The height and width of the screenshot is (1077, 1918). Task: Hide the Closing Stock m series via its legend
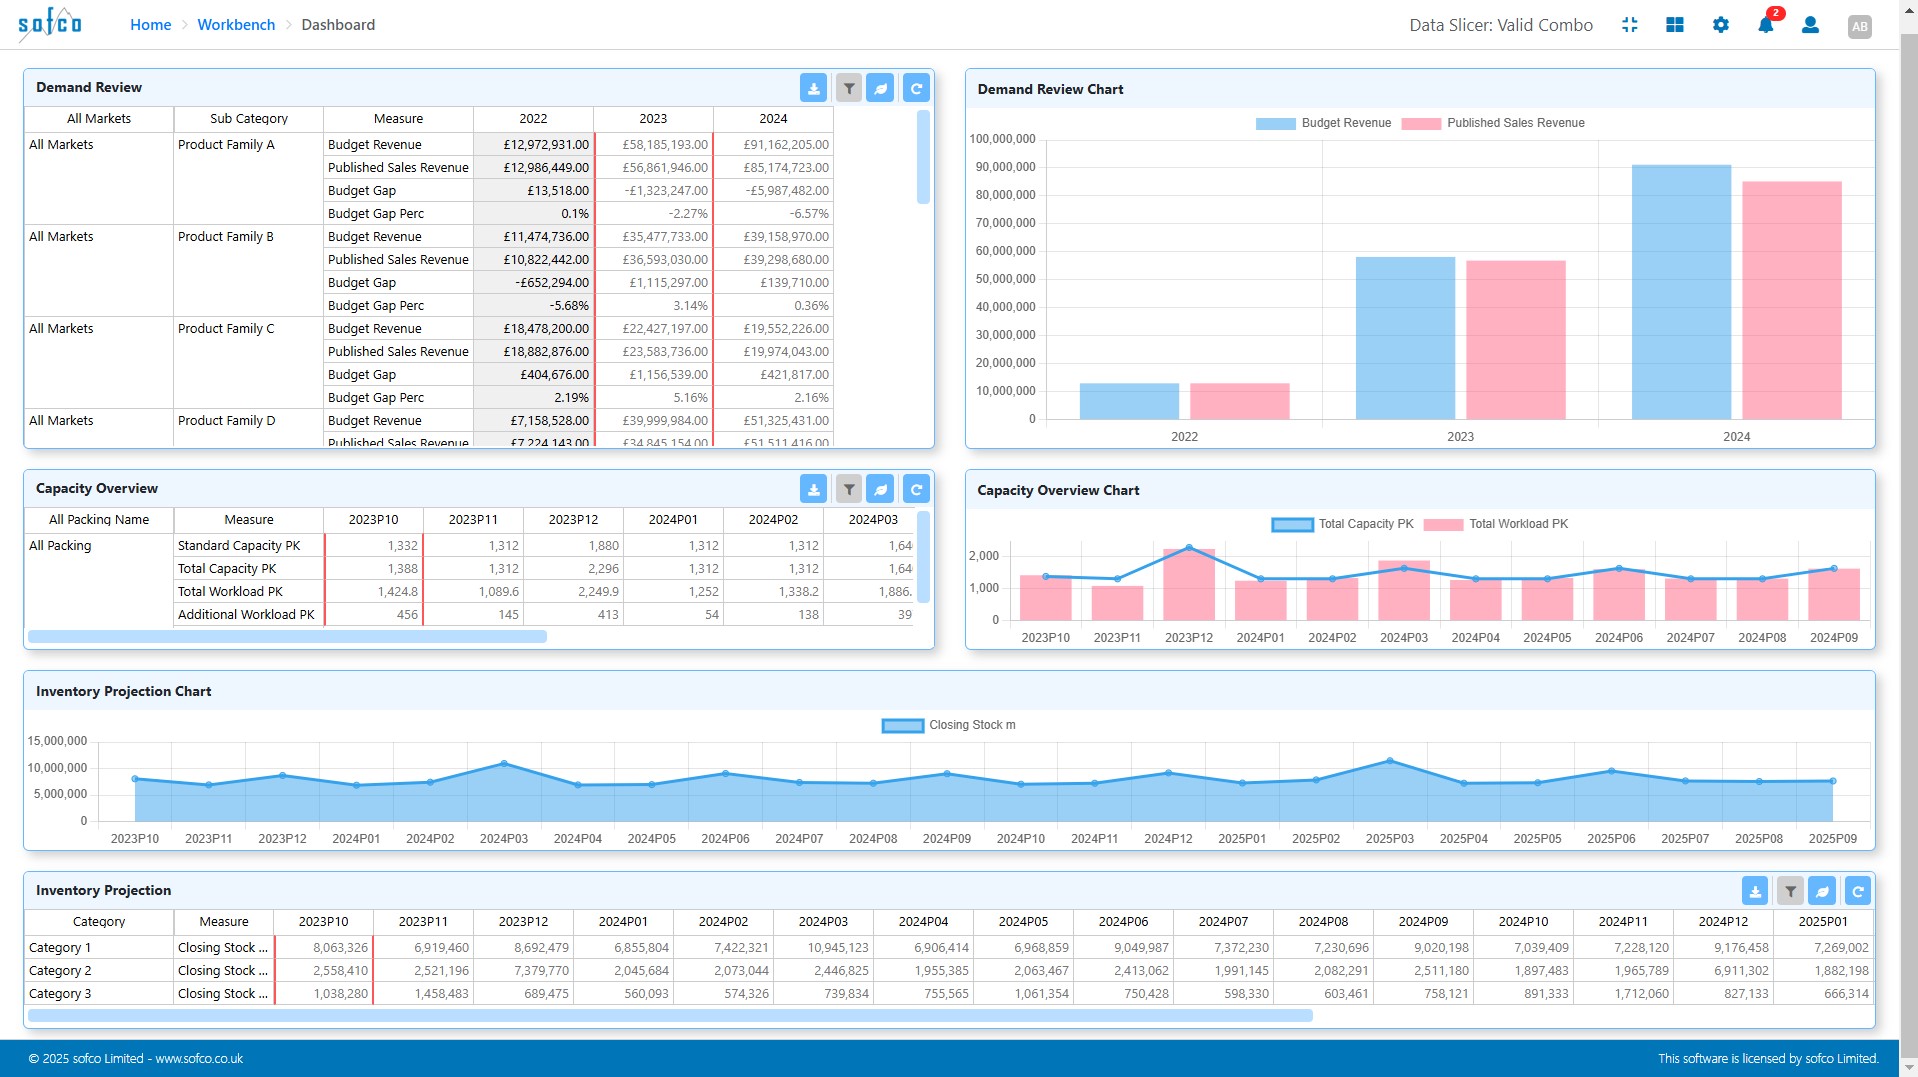(x=948, y=724)
